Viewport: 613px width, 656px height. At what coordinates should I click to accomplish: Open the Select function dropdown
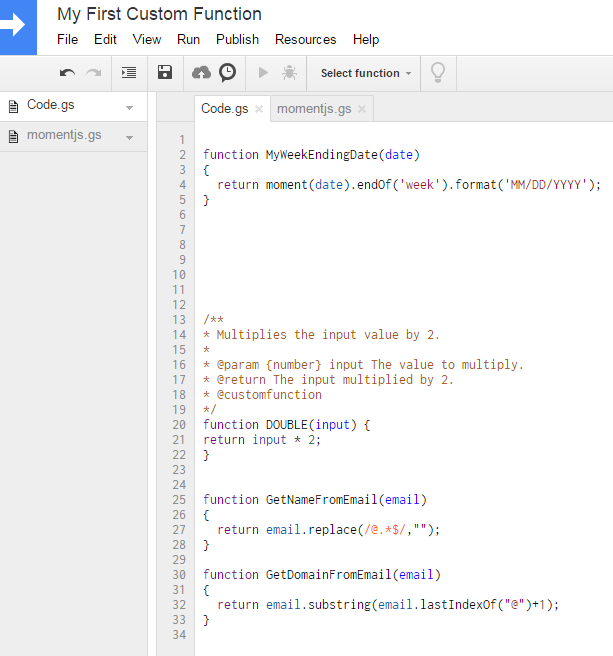(366, 73)
